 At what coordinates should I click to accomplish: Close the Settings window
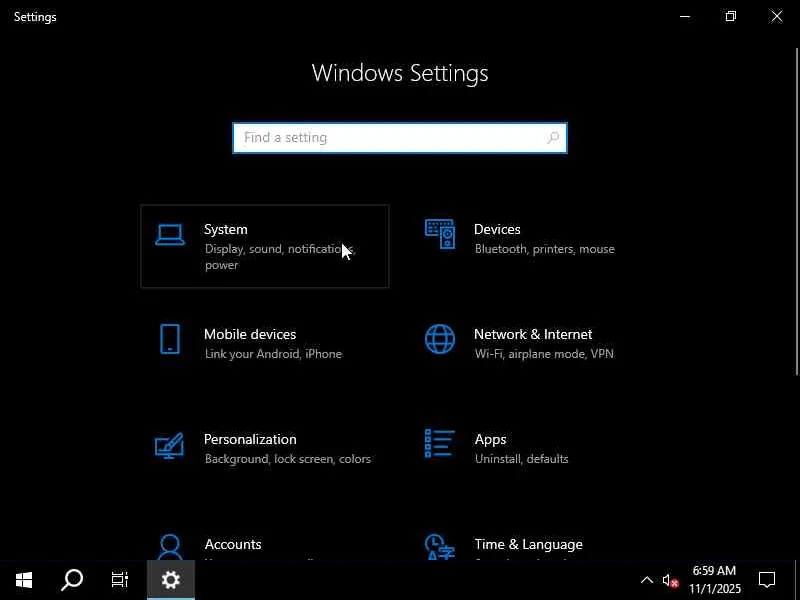tap(777, 16)
